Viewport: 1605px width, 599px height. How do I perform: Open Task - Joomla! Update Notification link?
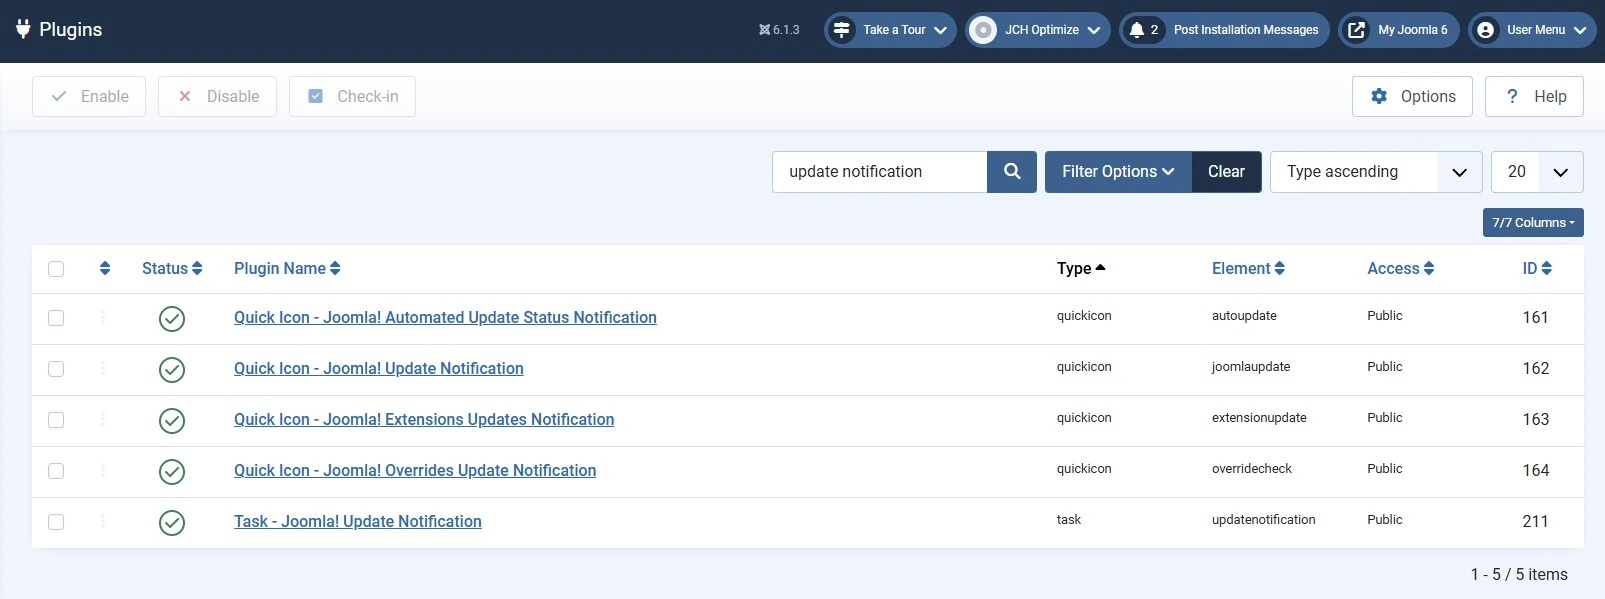click(358, 521)
